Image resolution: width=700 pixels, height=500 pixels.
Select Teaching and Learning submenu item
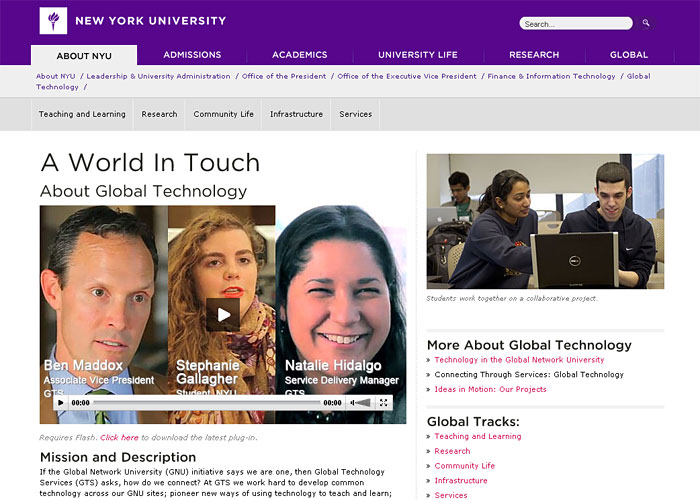click(82, 114)
